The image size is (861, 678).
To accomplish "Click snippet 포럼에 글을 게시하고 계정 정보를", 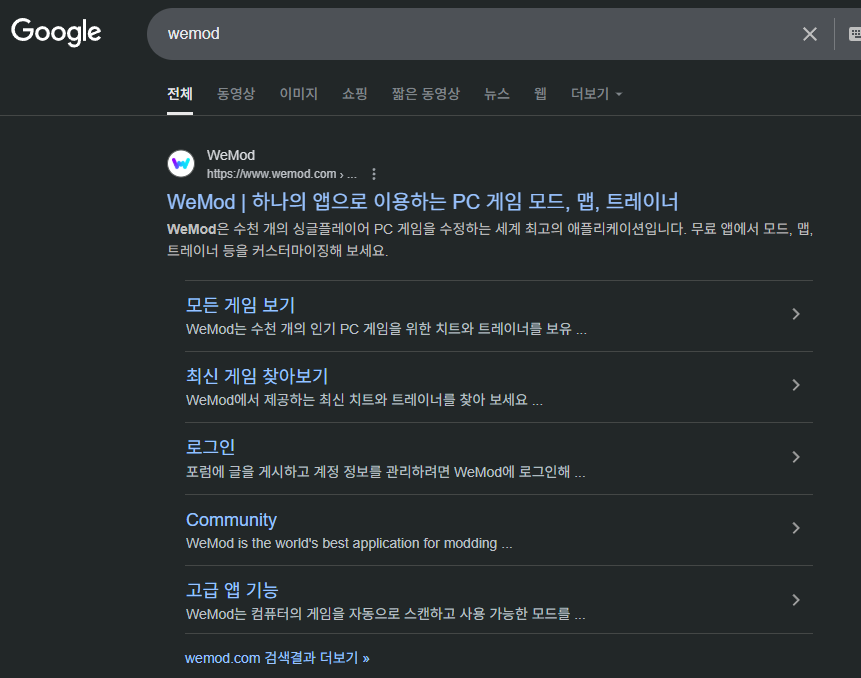I will pyautogui.click(x=385, y=472).
